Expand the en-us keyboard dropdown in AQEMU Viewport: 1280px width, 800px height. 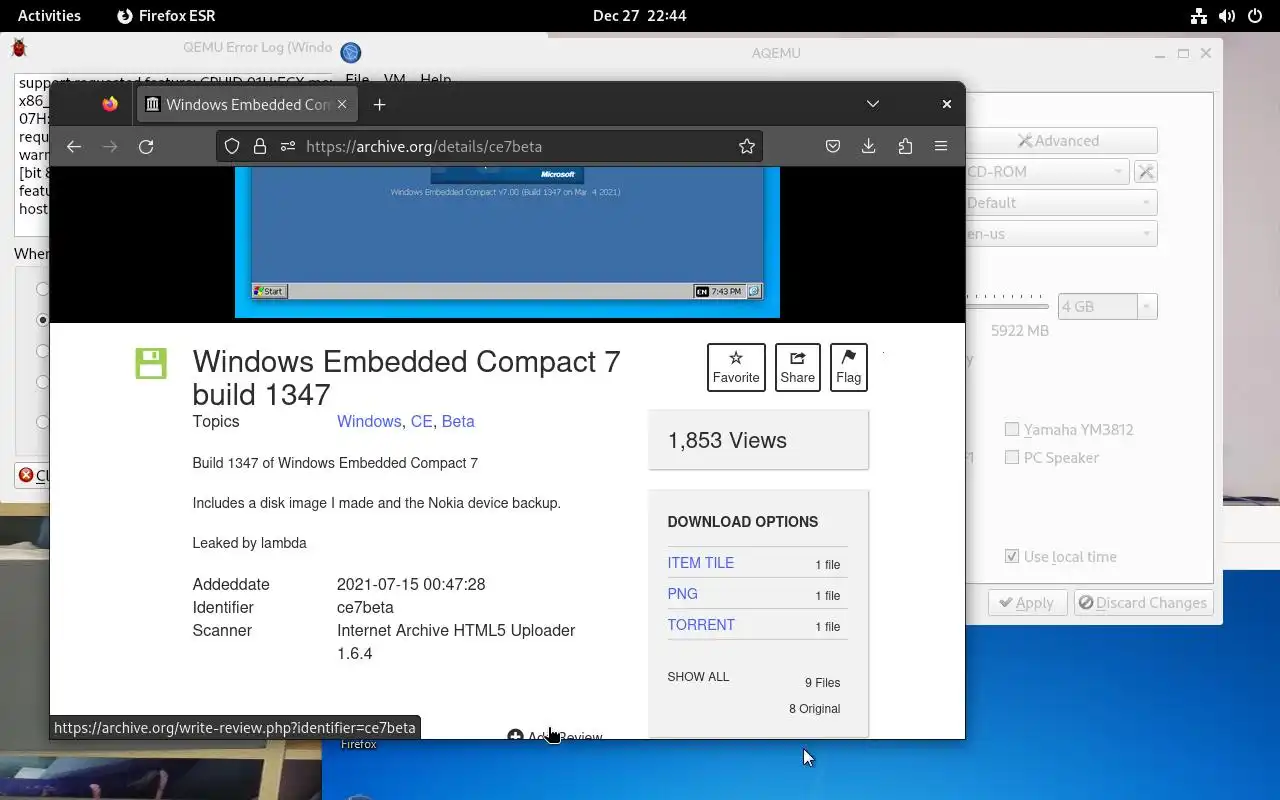1061,234
